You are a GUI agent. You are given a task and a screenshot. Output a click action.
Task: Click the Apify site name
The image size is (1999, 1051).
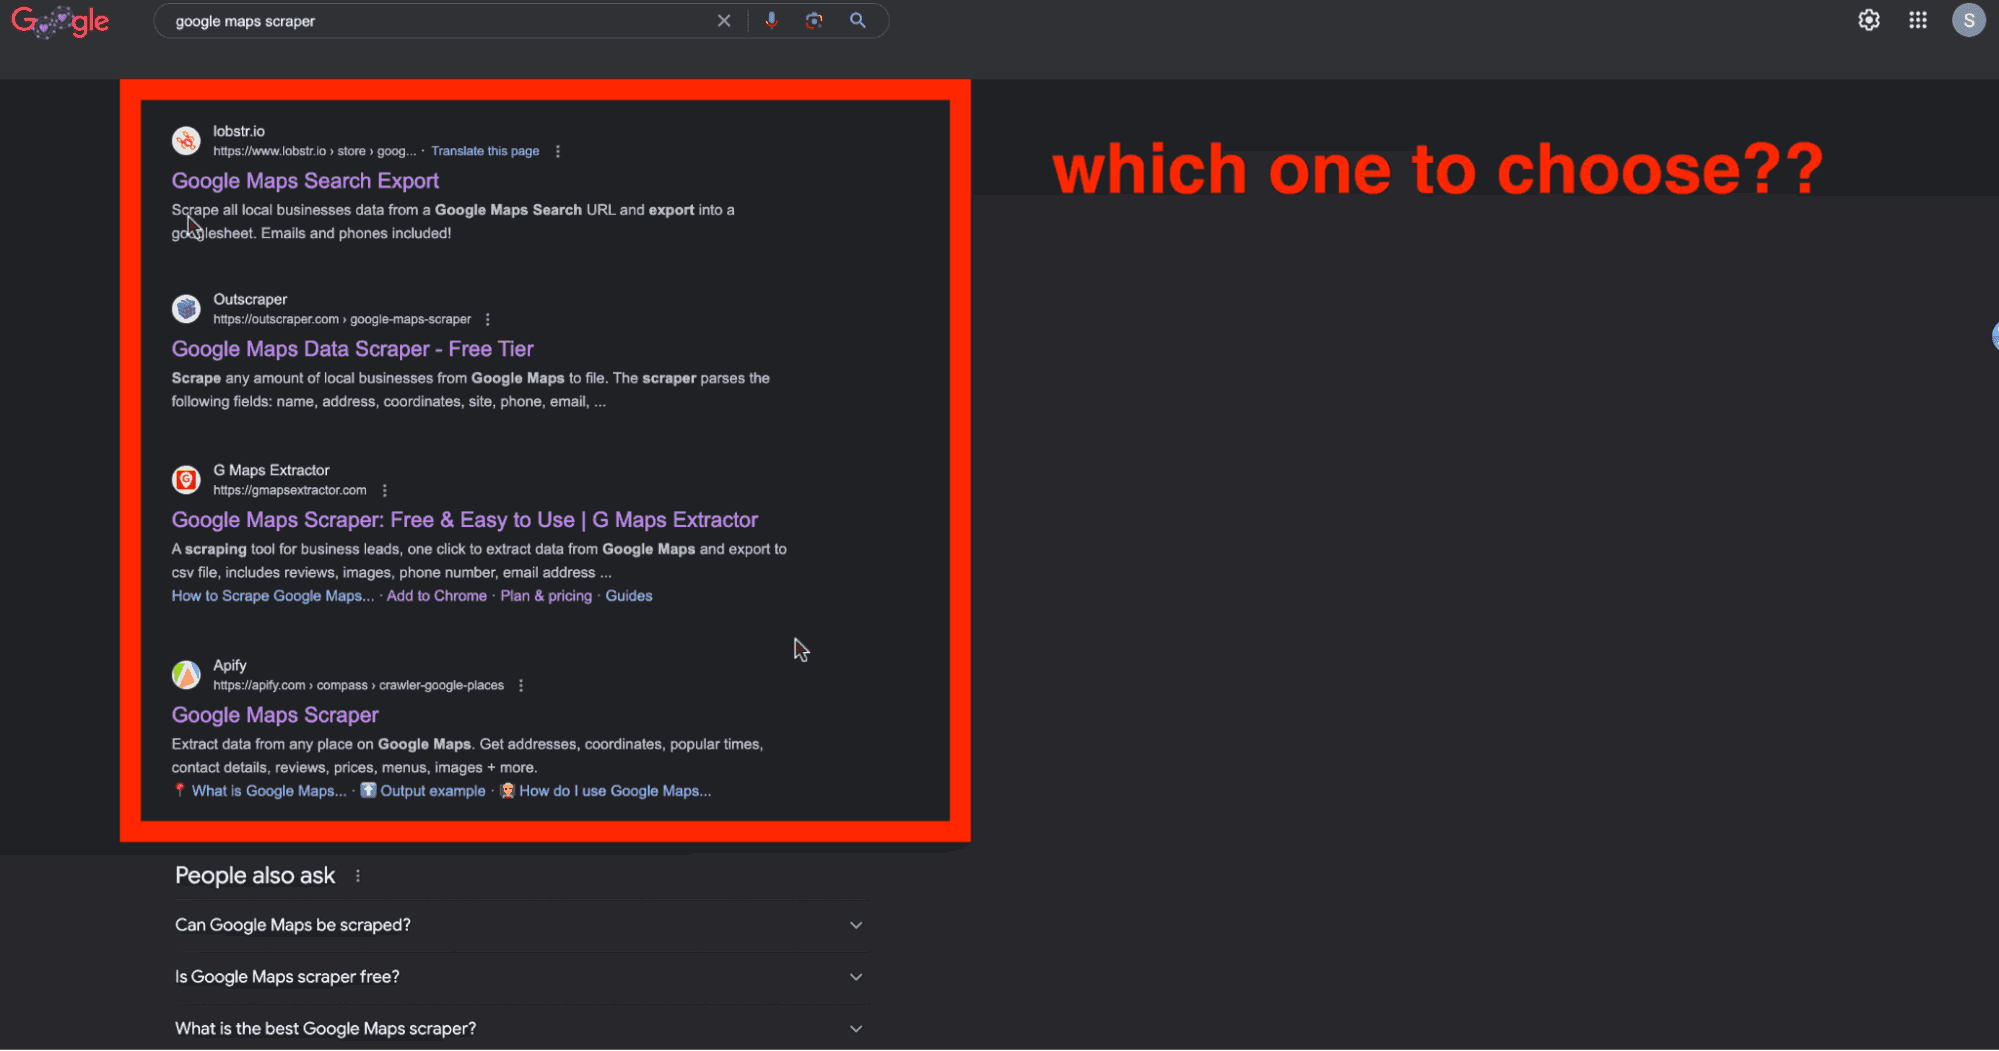[x=230, y=666]
